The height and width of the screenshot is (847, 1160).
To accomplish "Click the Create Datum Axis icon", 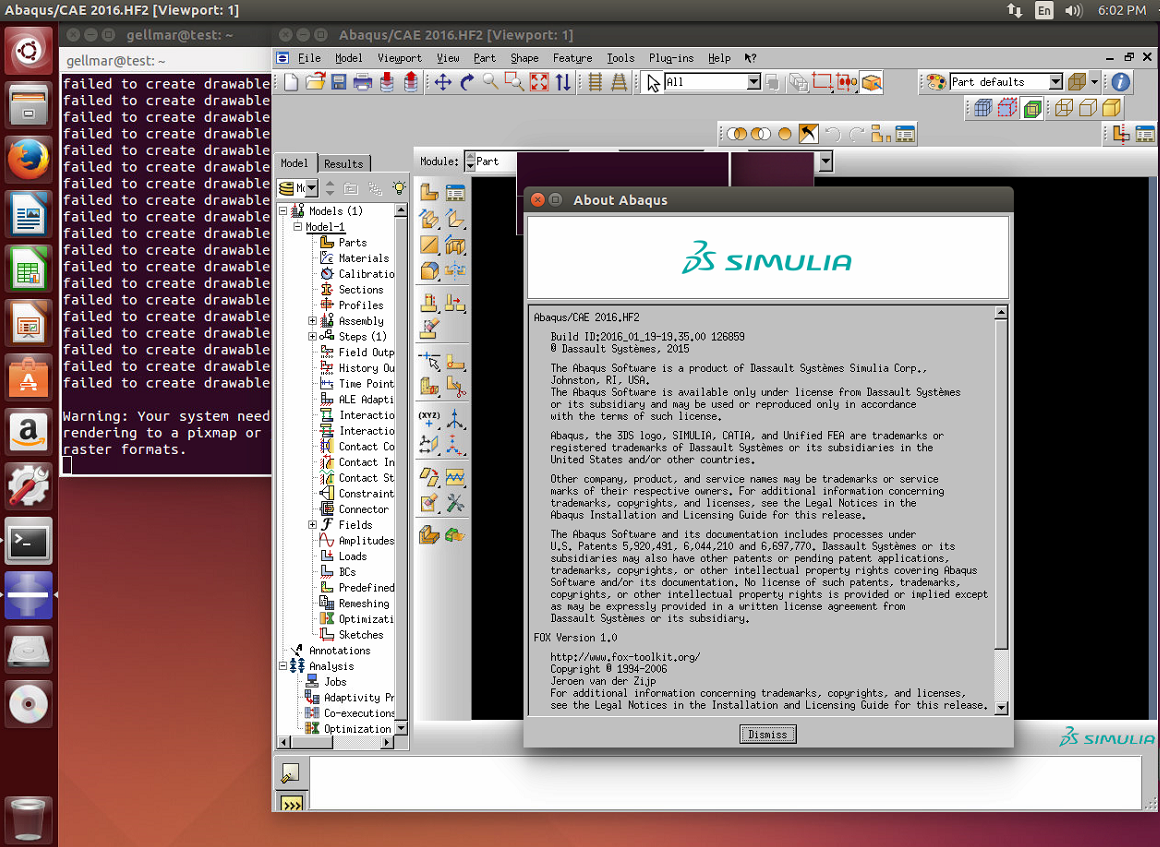I will [x=455, y=419].
